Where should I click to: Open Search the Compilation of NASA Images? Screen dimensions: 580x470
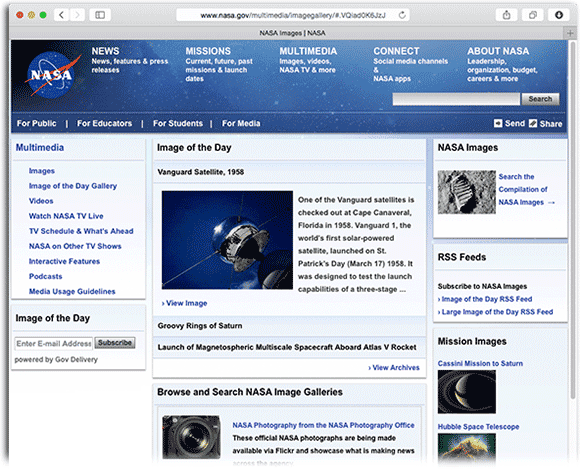(x=526, y=189)
